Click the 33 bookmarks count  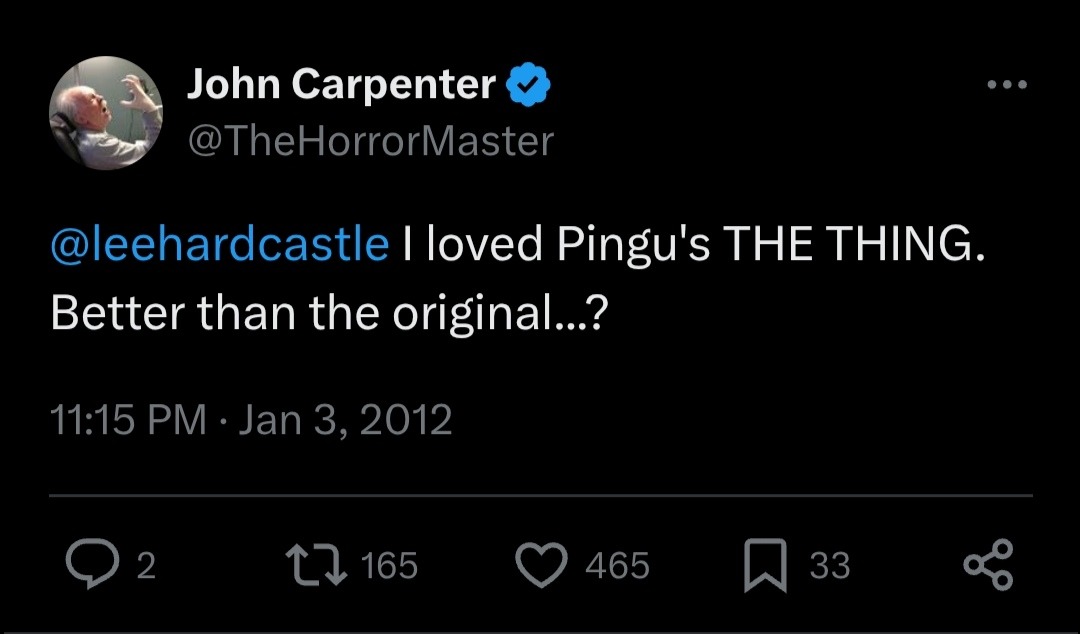[x=829, y=566]
